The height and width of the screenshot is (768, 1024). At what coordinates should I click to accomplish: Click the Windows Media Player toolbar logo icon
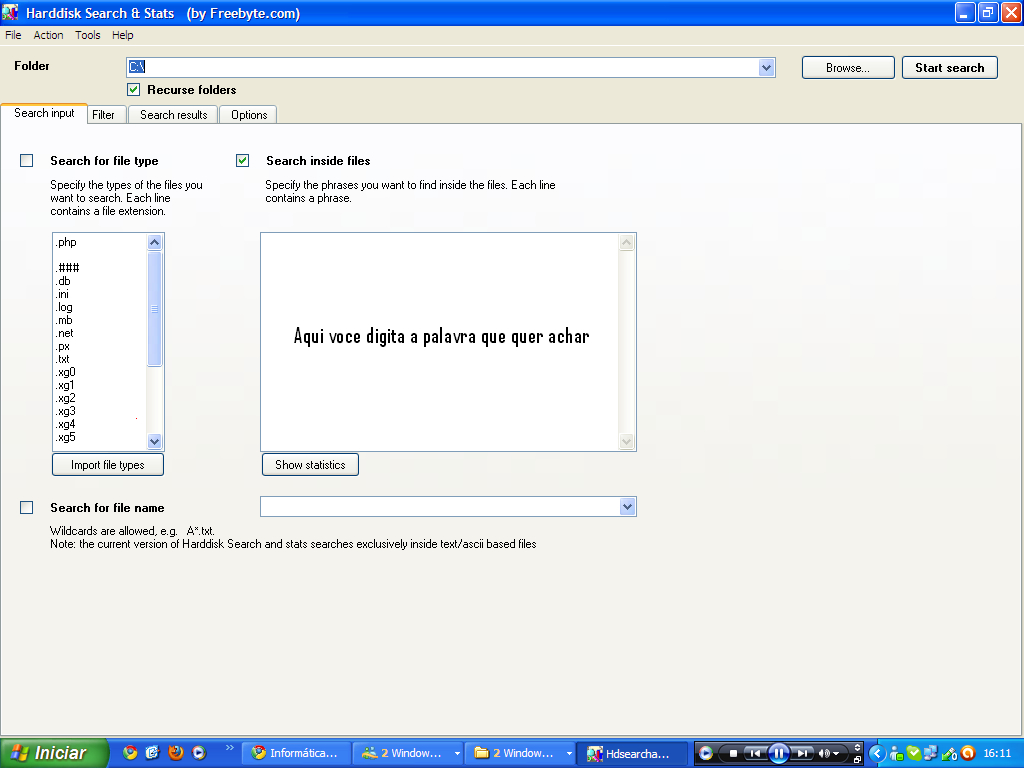705,753
